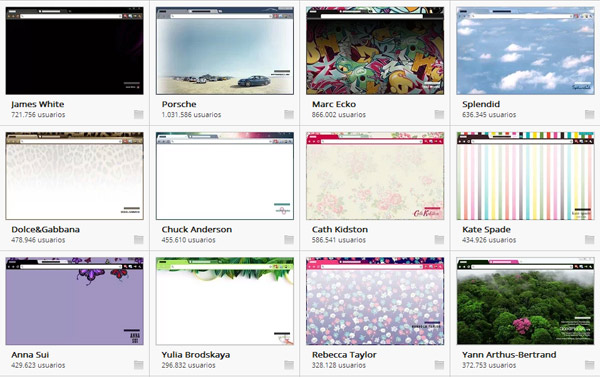
Task: Click the 296.832 usuarios count
Action: [x=188, y=365]
